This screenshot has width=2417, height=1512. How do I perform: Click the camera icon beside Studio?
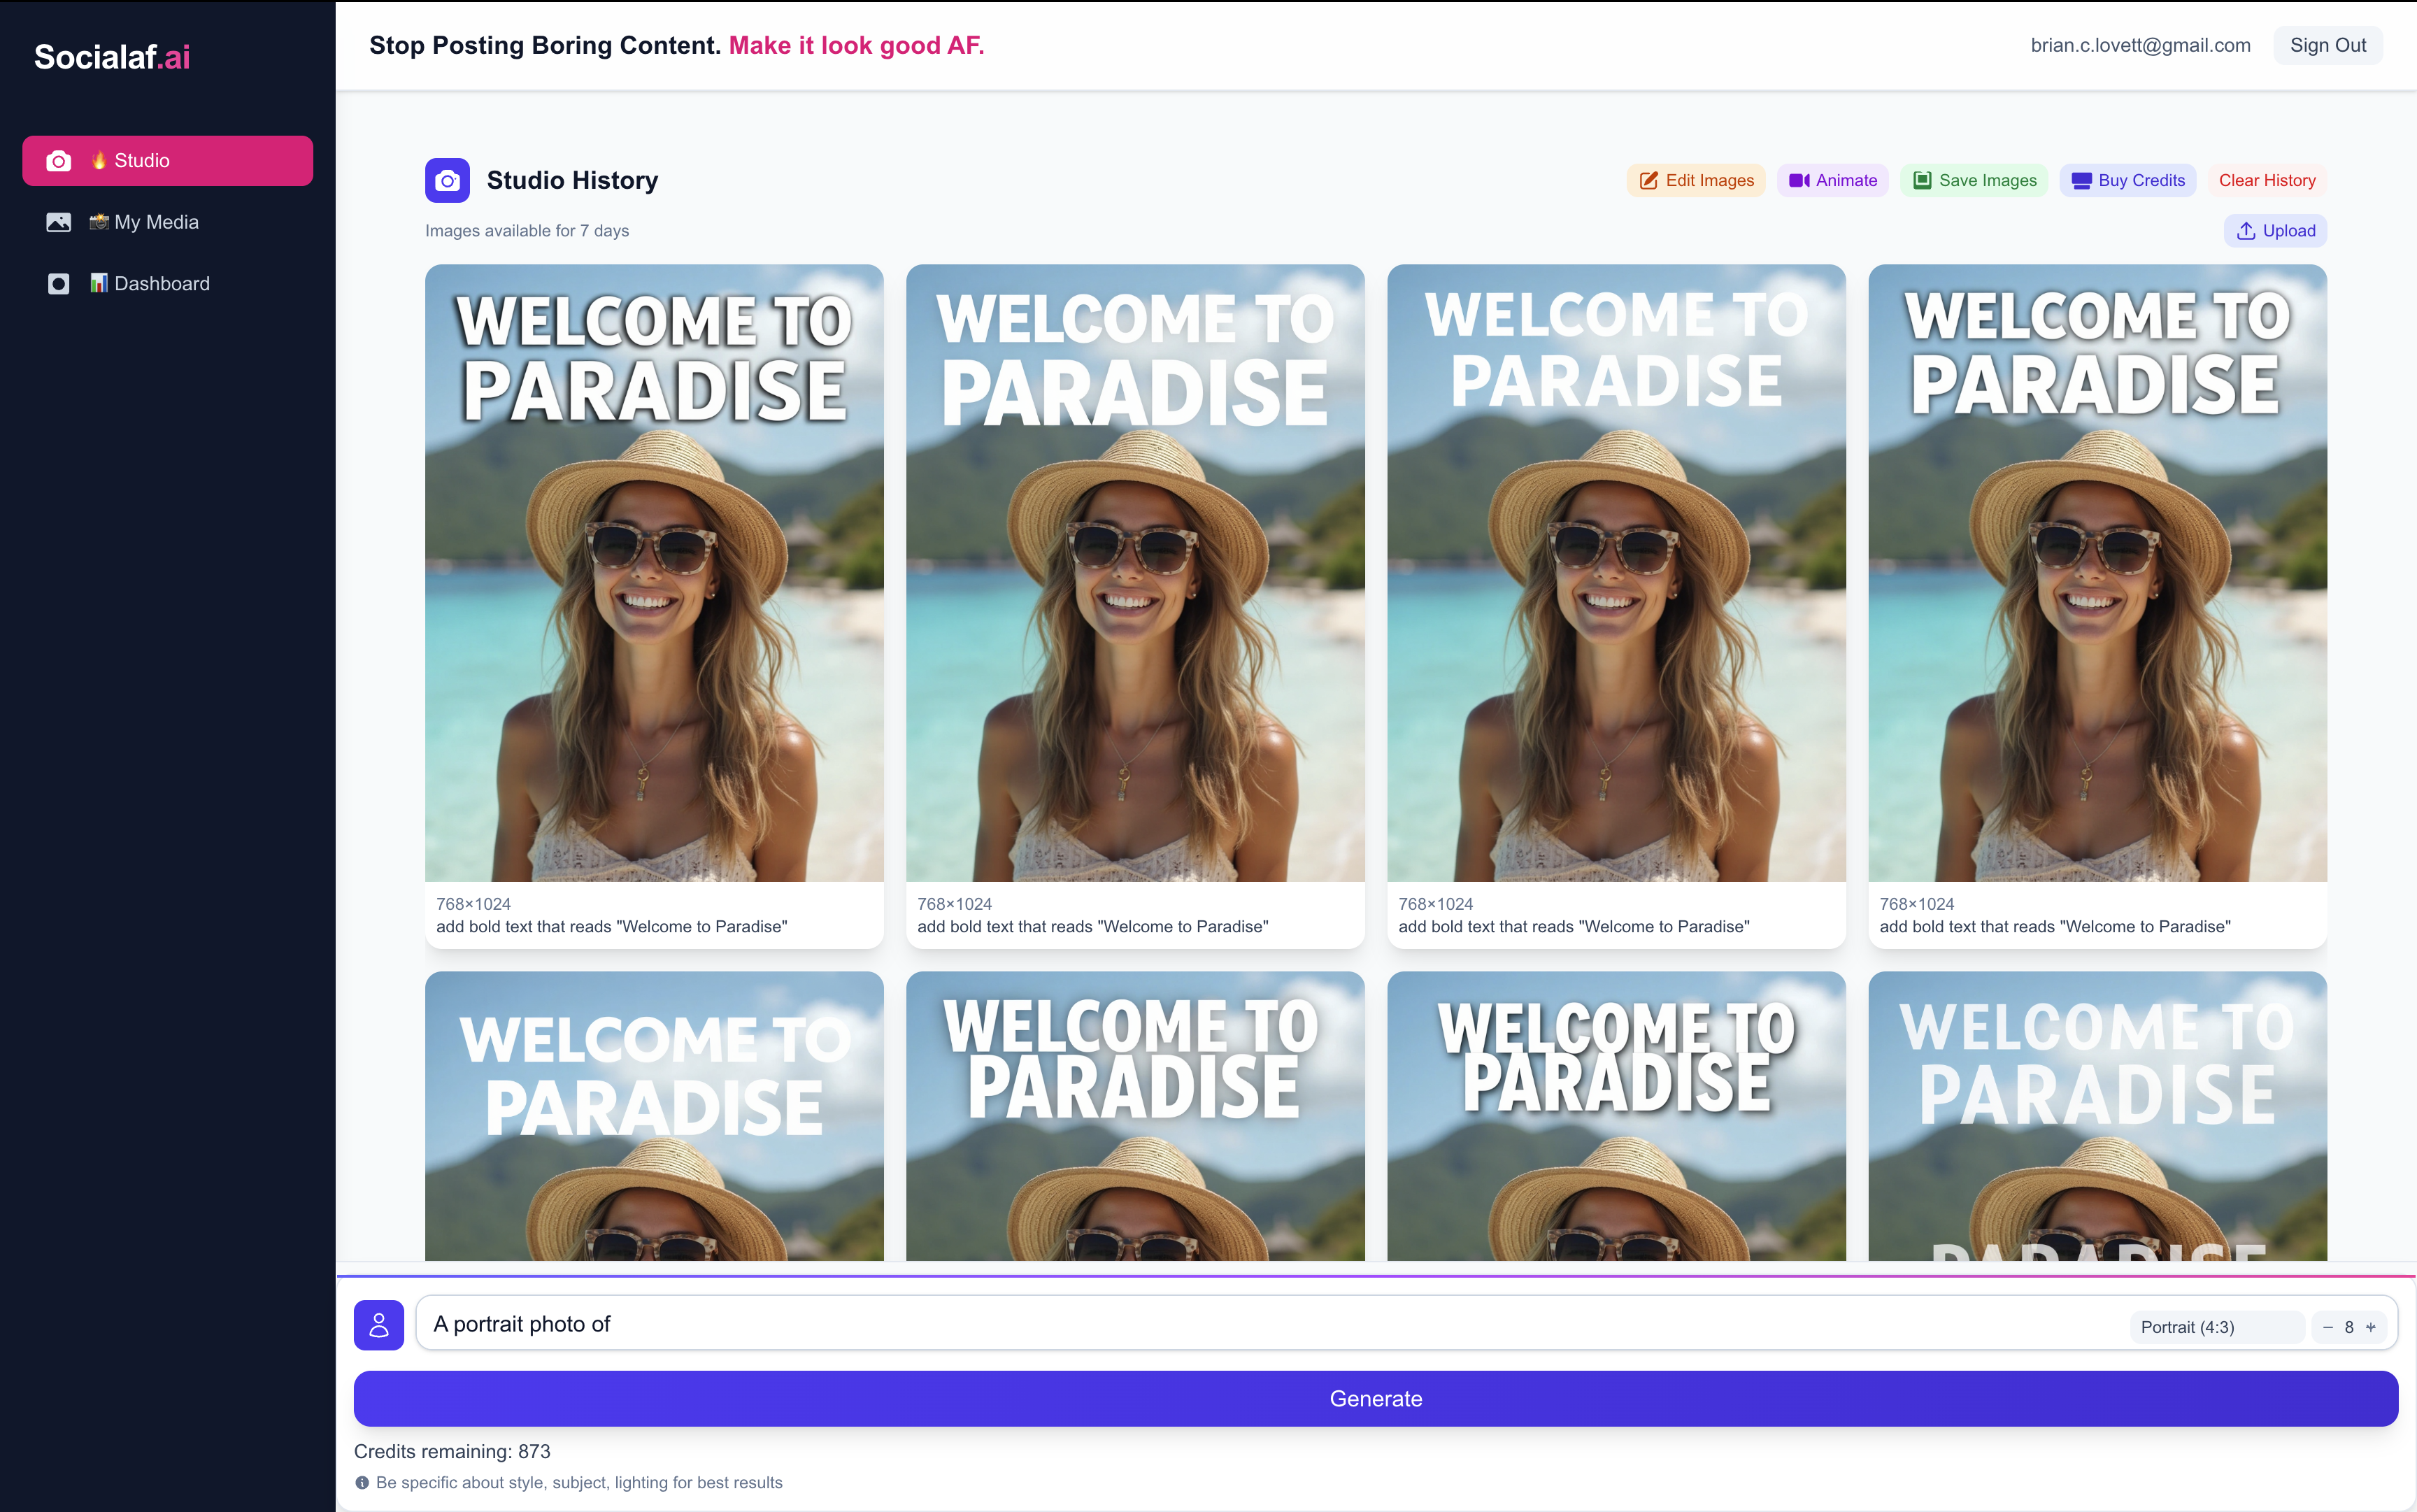59,161
